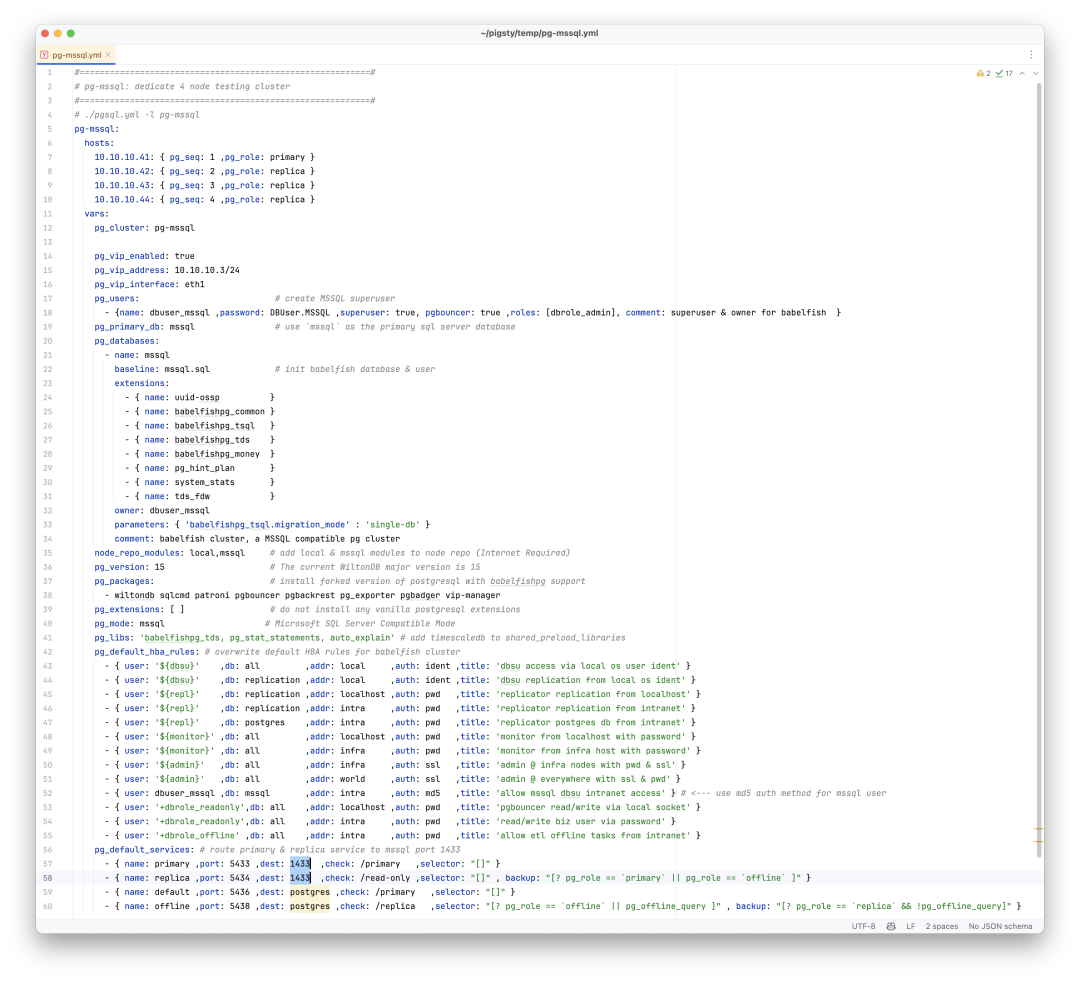The width and height of the screenshot is (1080, 981).
Task: Open the LF line separator selector
Action: (911, 927)
